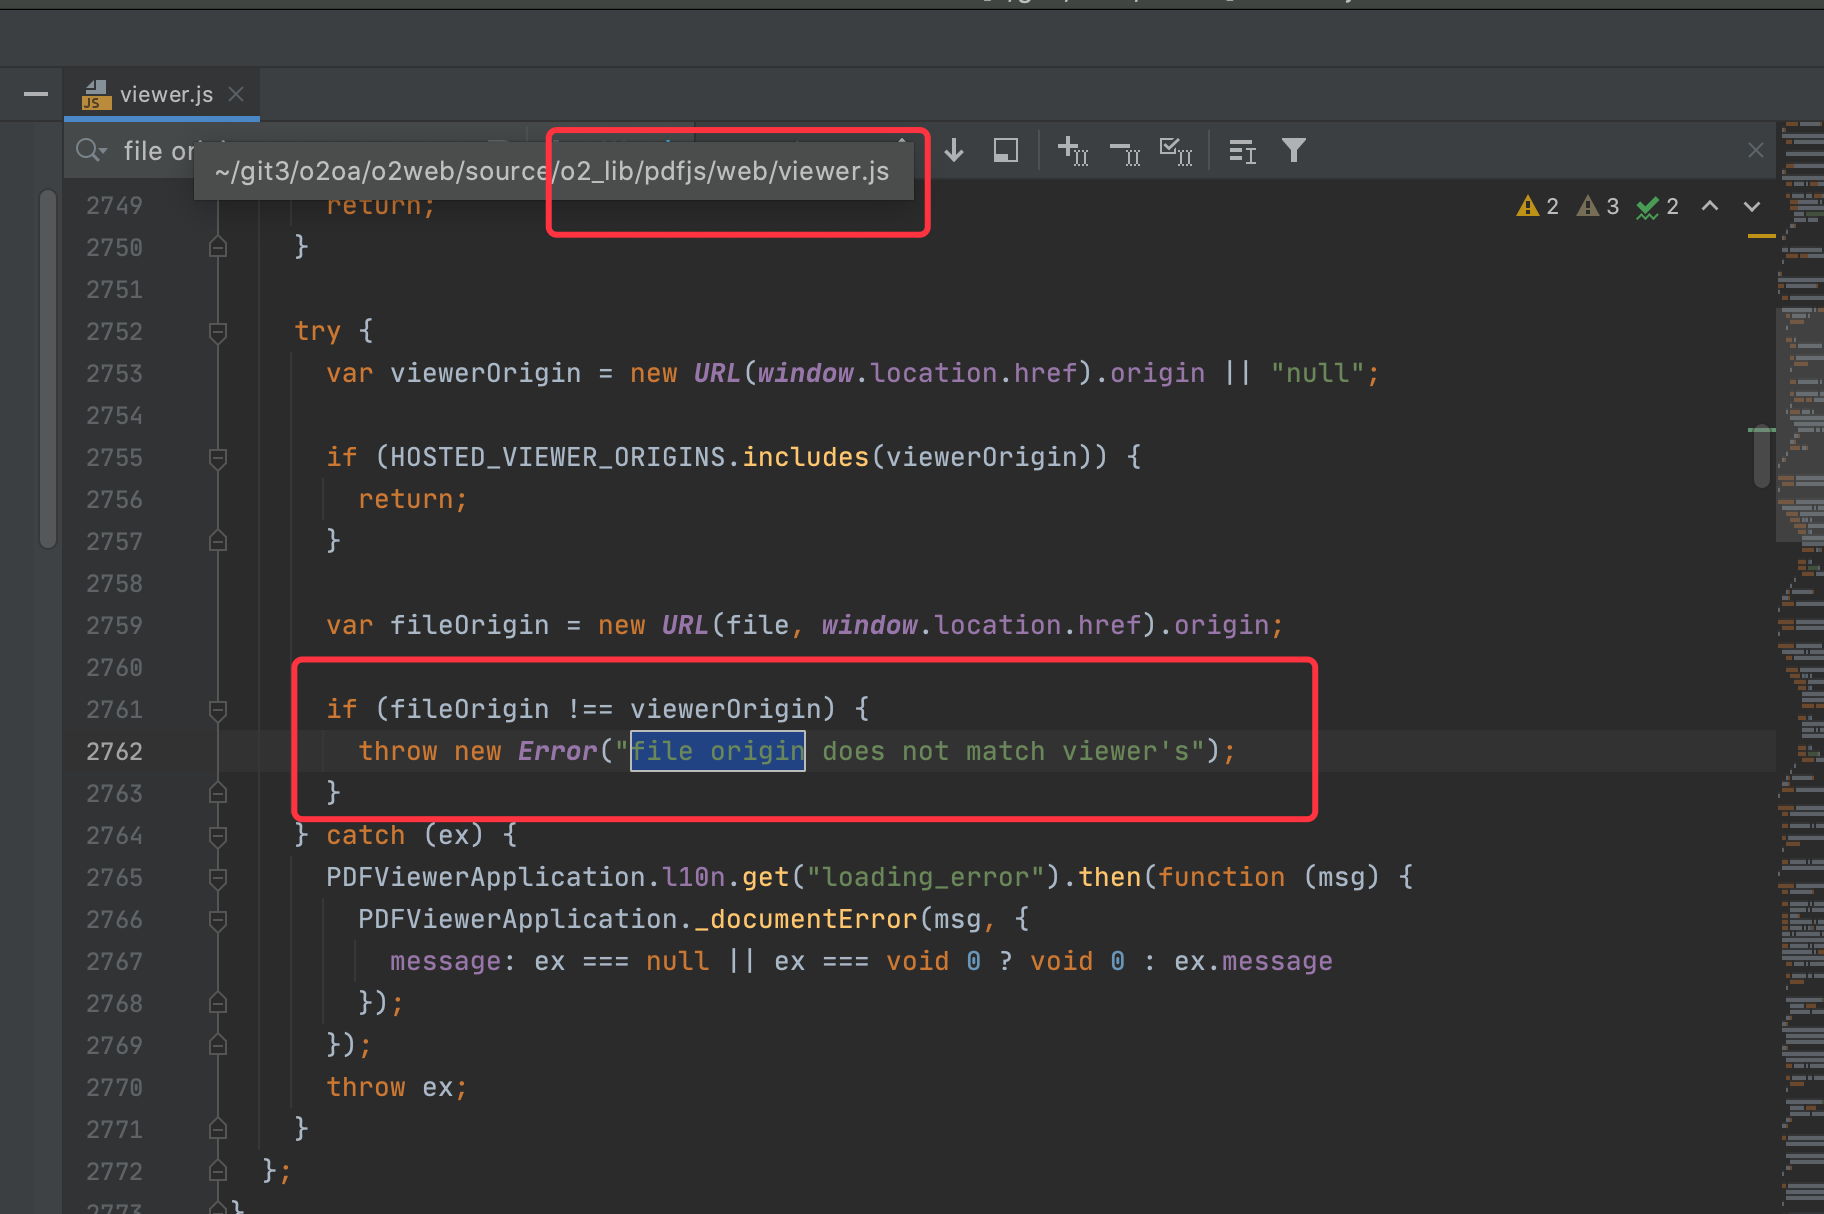Close the viewer.js tab
1824x1214 pixels.
pos(236,94)
